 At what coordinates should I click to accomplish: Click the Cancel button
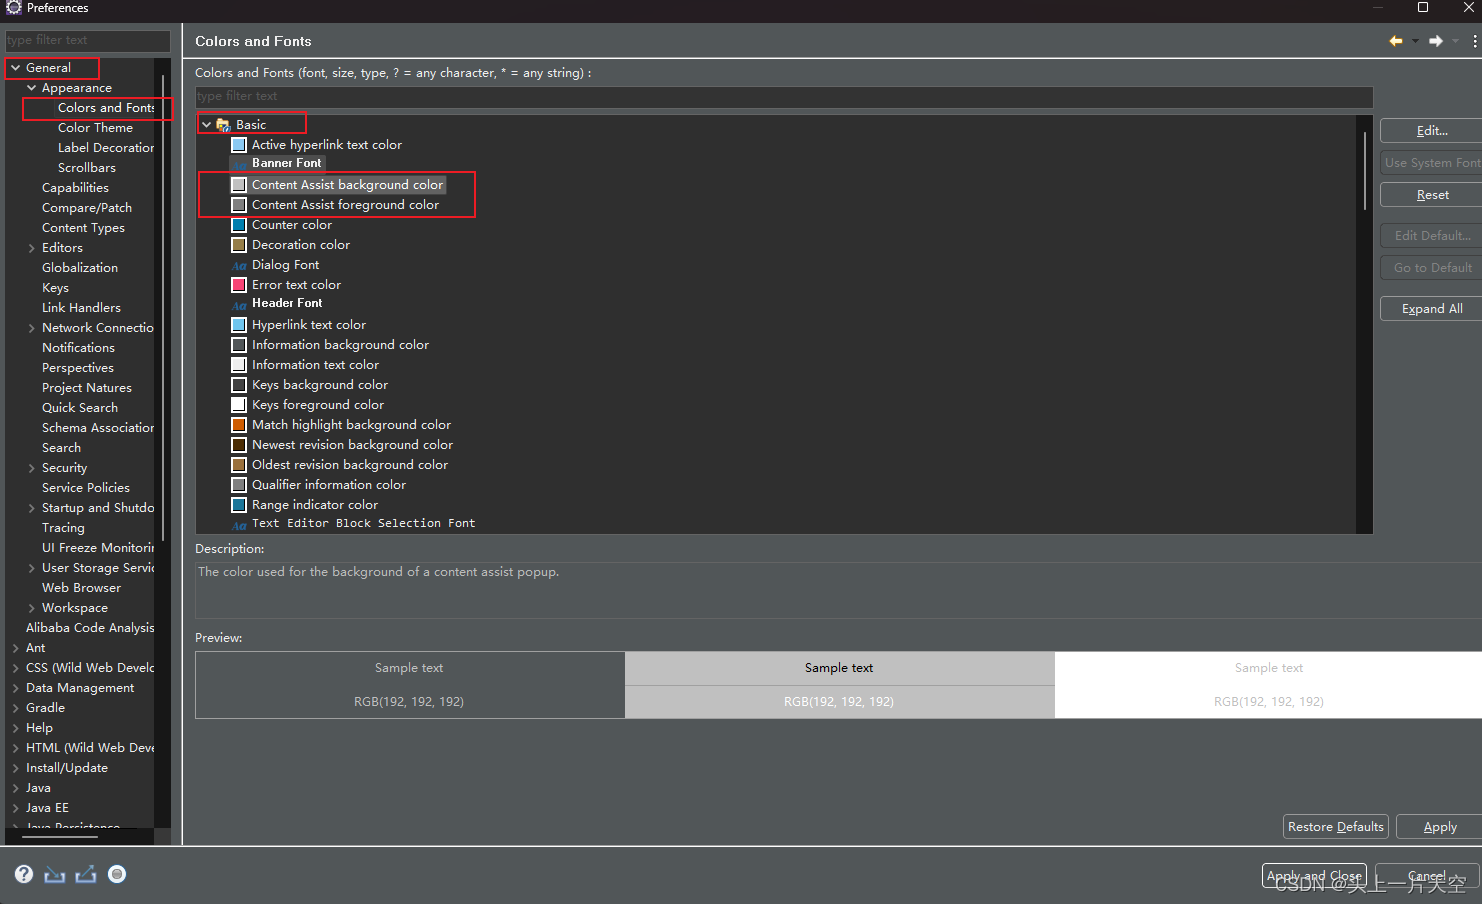[1427, 876]
